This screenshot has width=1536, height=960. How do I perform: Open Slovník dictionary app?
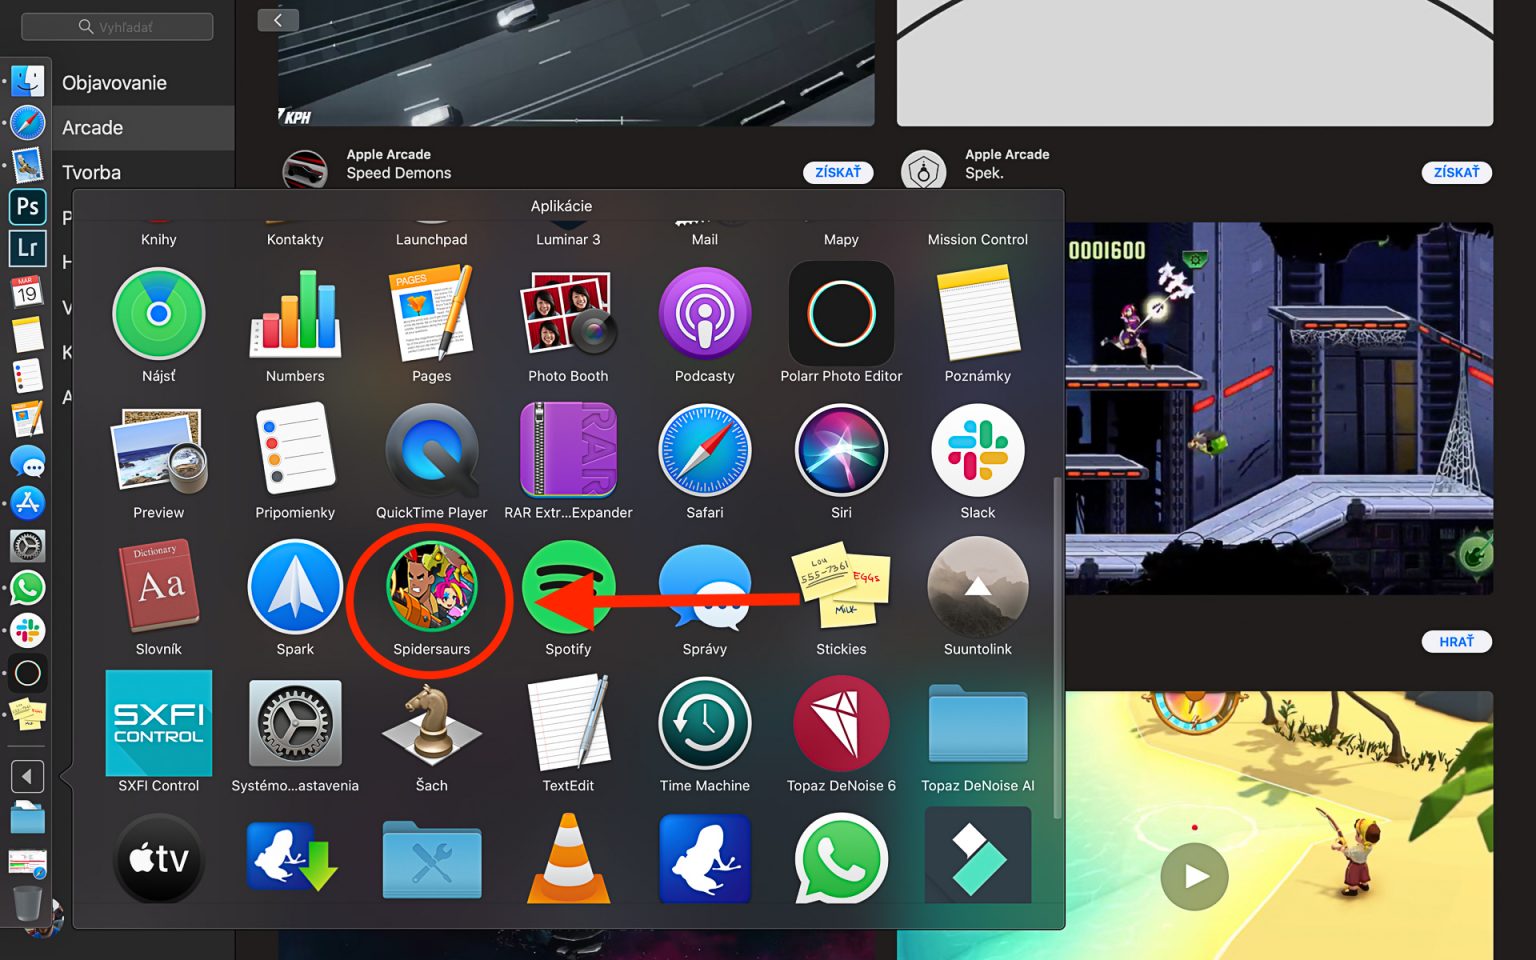tap(159, 588)
